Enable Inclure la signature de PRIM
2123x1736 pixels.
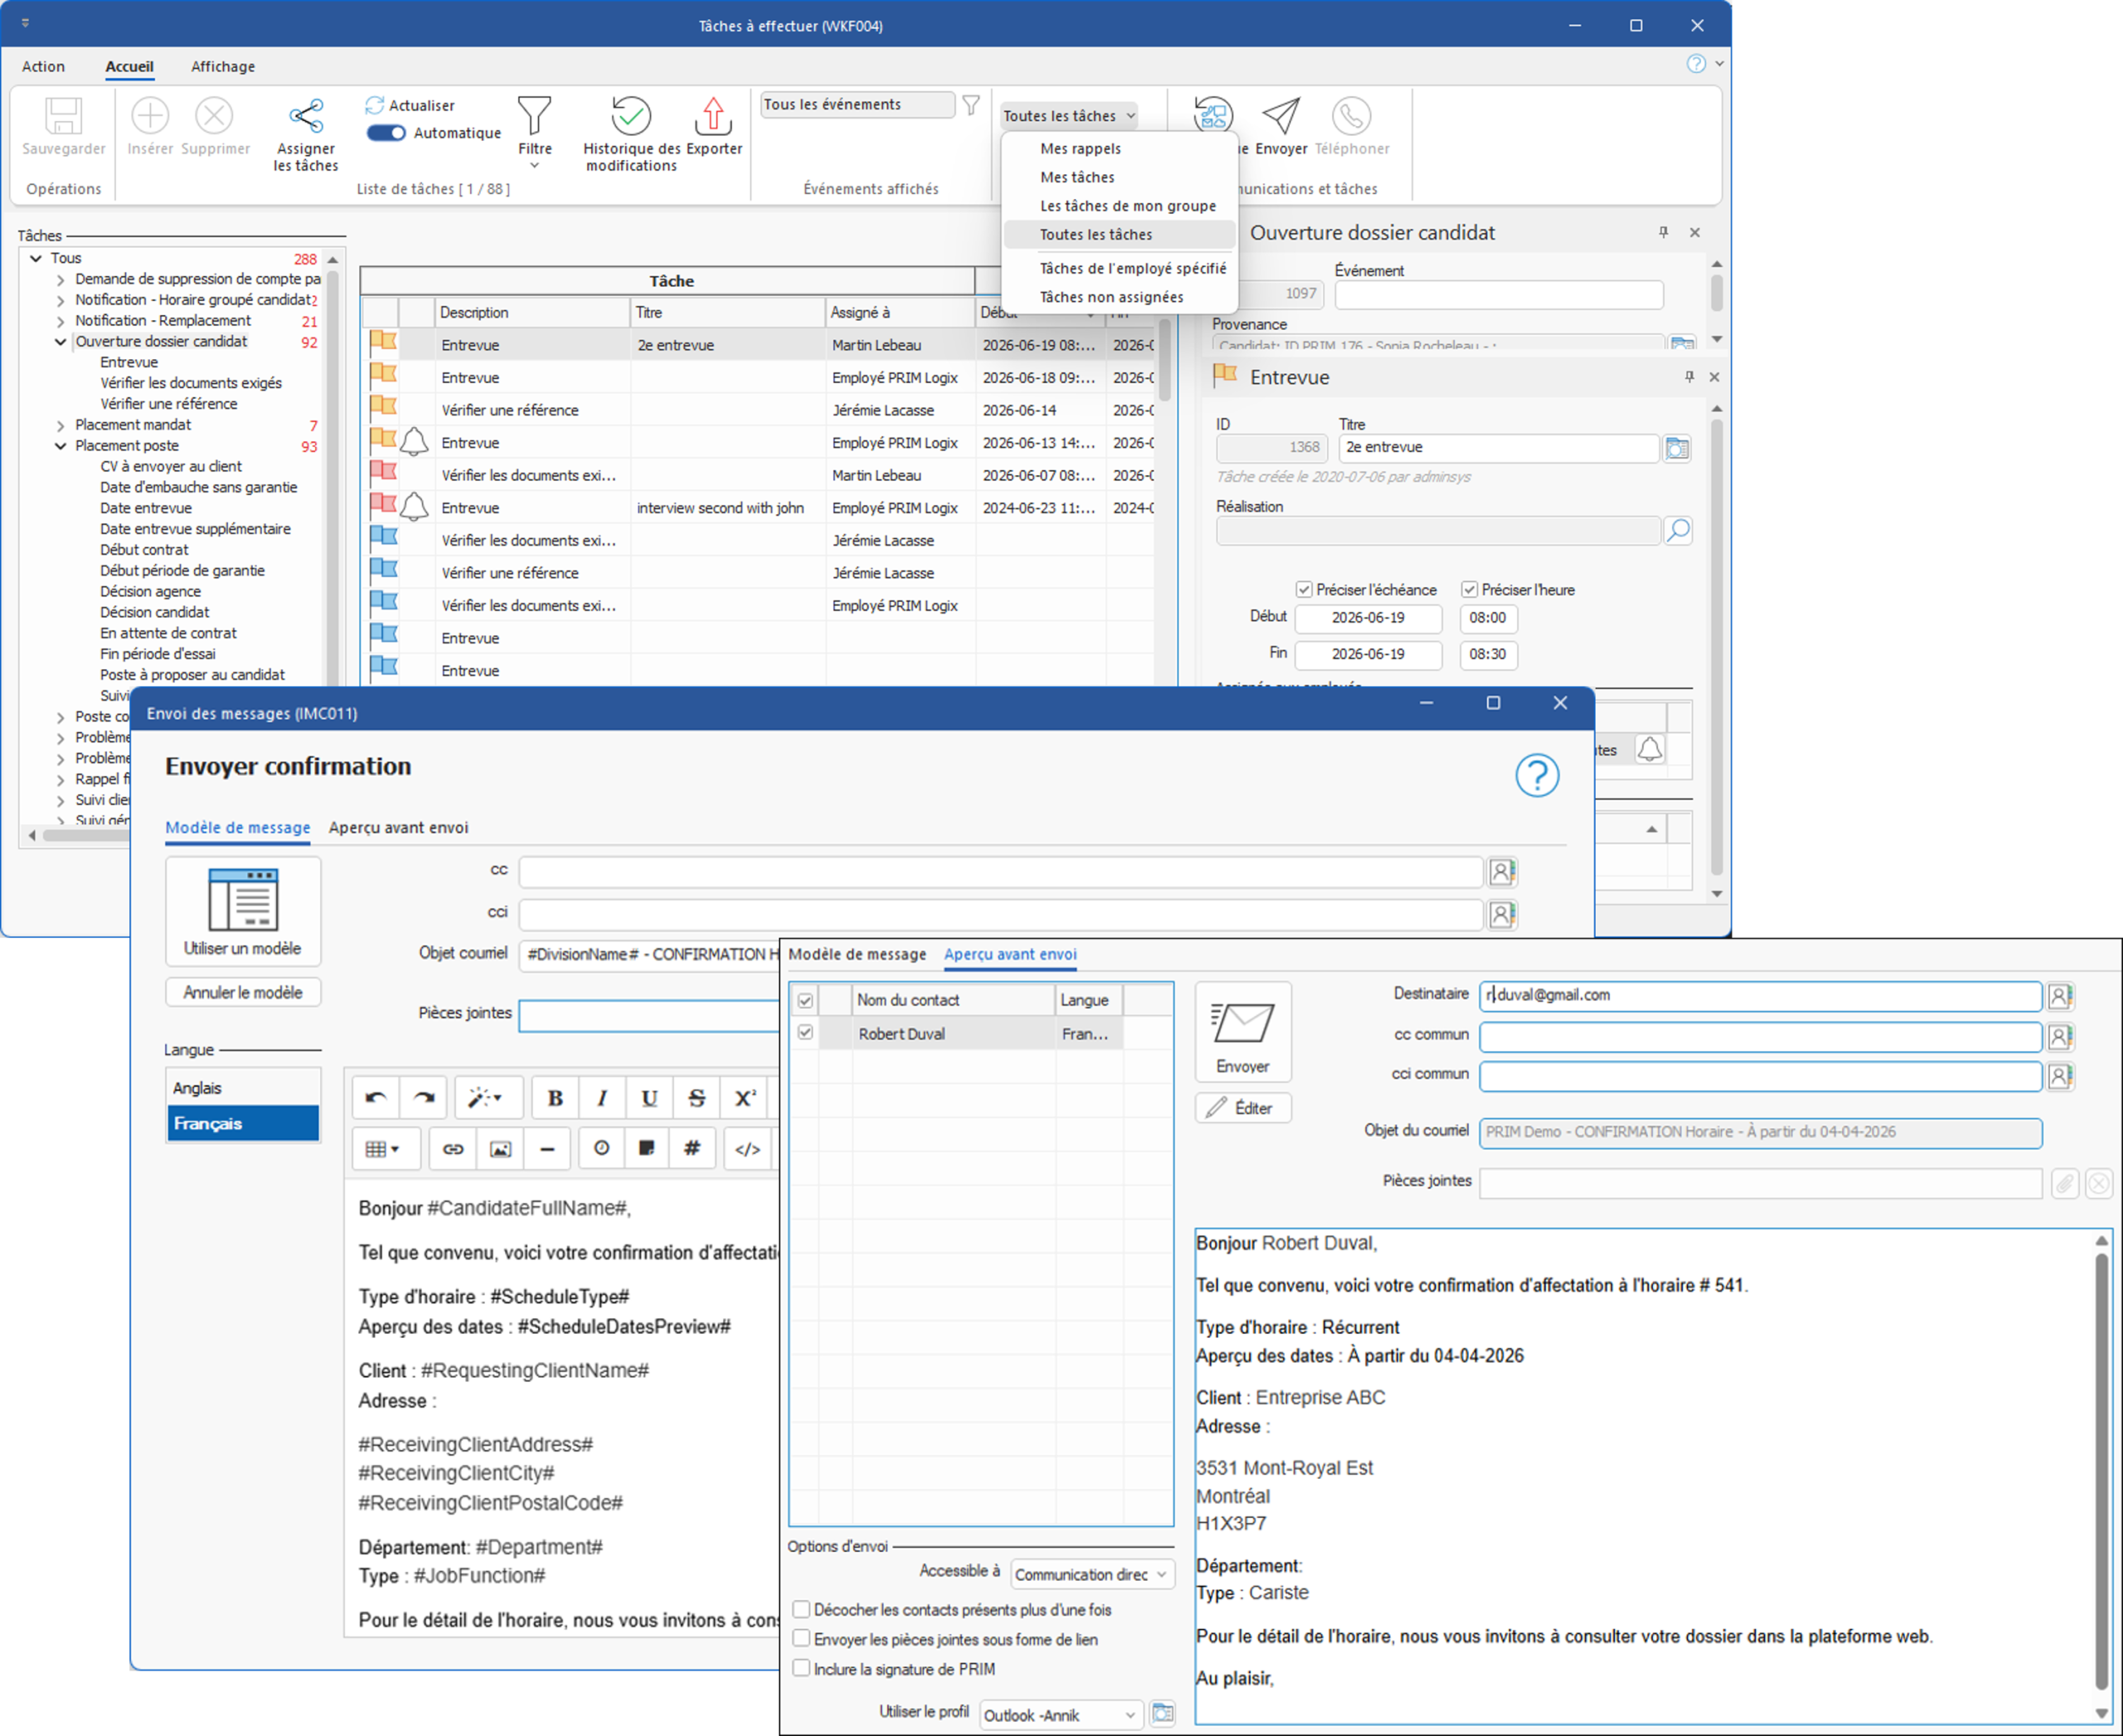coord(801,1668)
